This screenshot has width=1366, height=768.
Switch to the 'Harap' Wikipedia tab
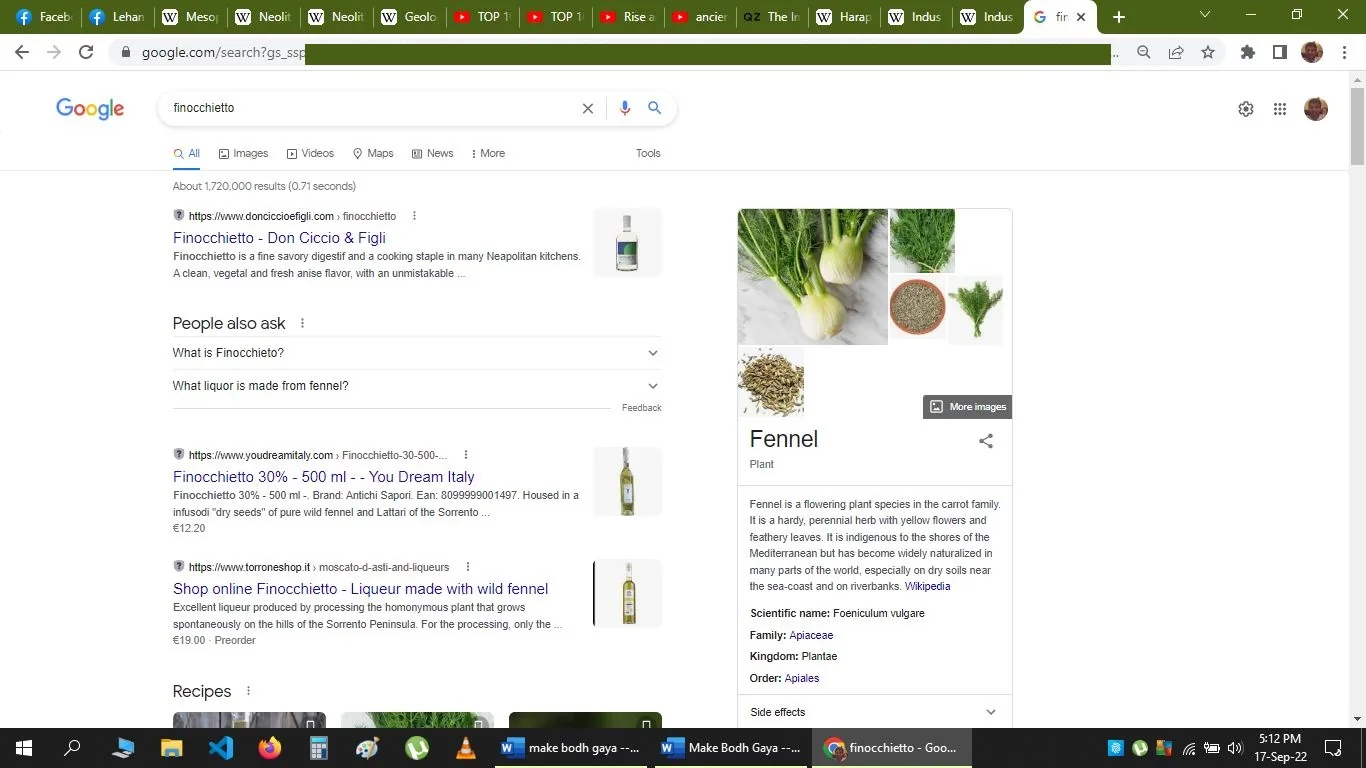(844, 17)
